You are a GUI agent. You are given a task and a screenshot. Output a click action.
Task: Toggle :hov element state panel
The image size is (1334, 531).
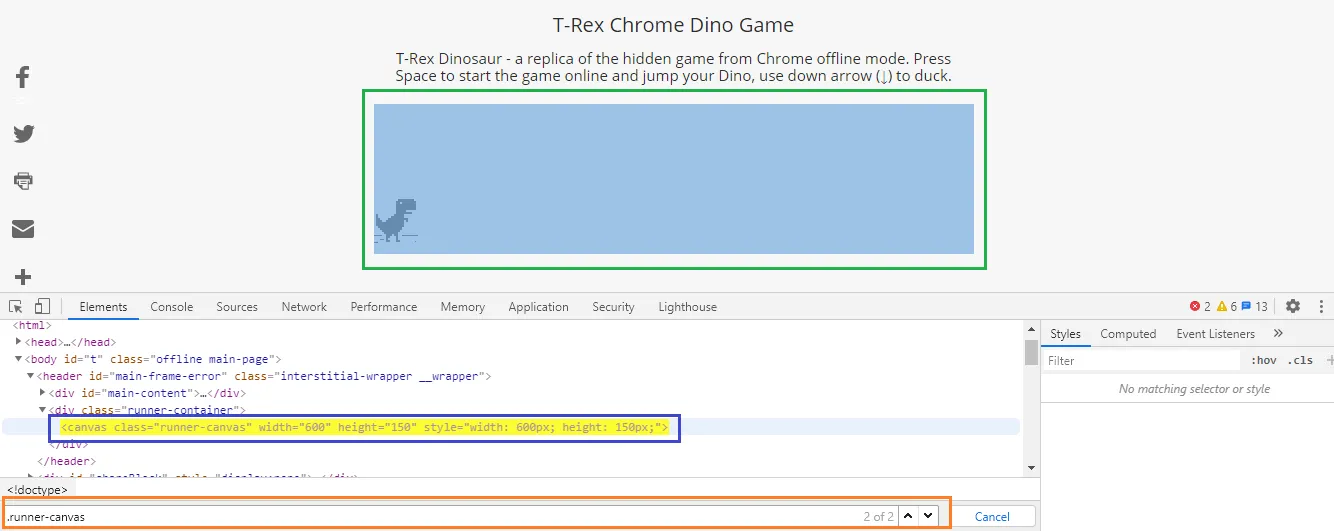click(x=1264, y=360)
